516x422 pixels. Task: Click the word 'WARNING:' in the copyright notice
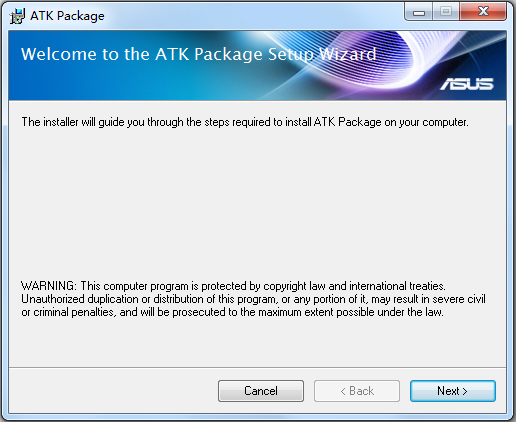click(x=49, y=286)
